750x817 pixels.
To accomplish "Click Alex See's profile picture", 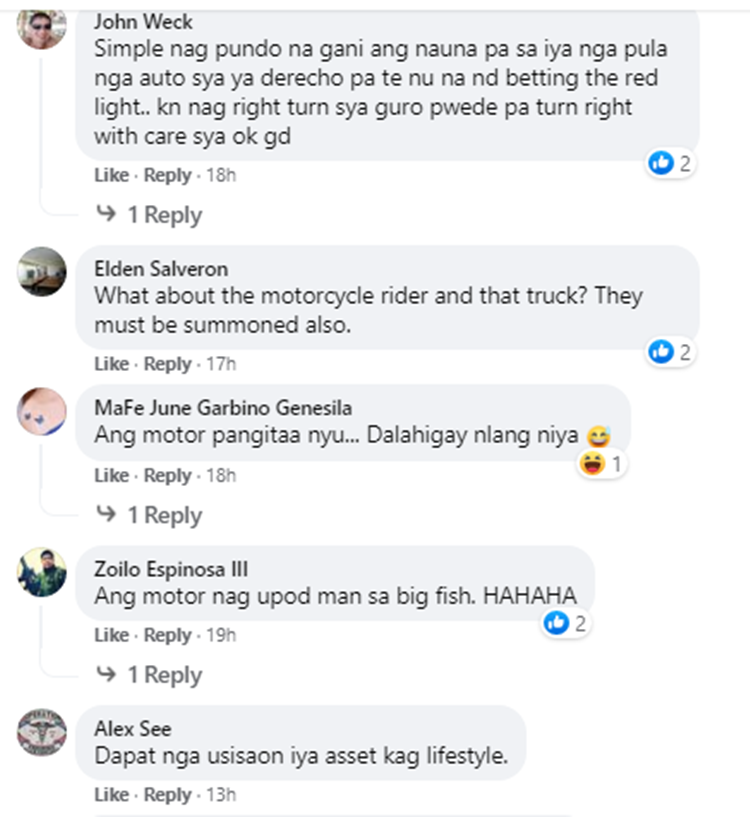I will click(x=43, y=732).
